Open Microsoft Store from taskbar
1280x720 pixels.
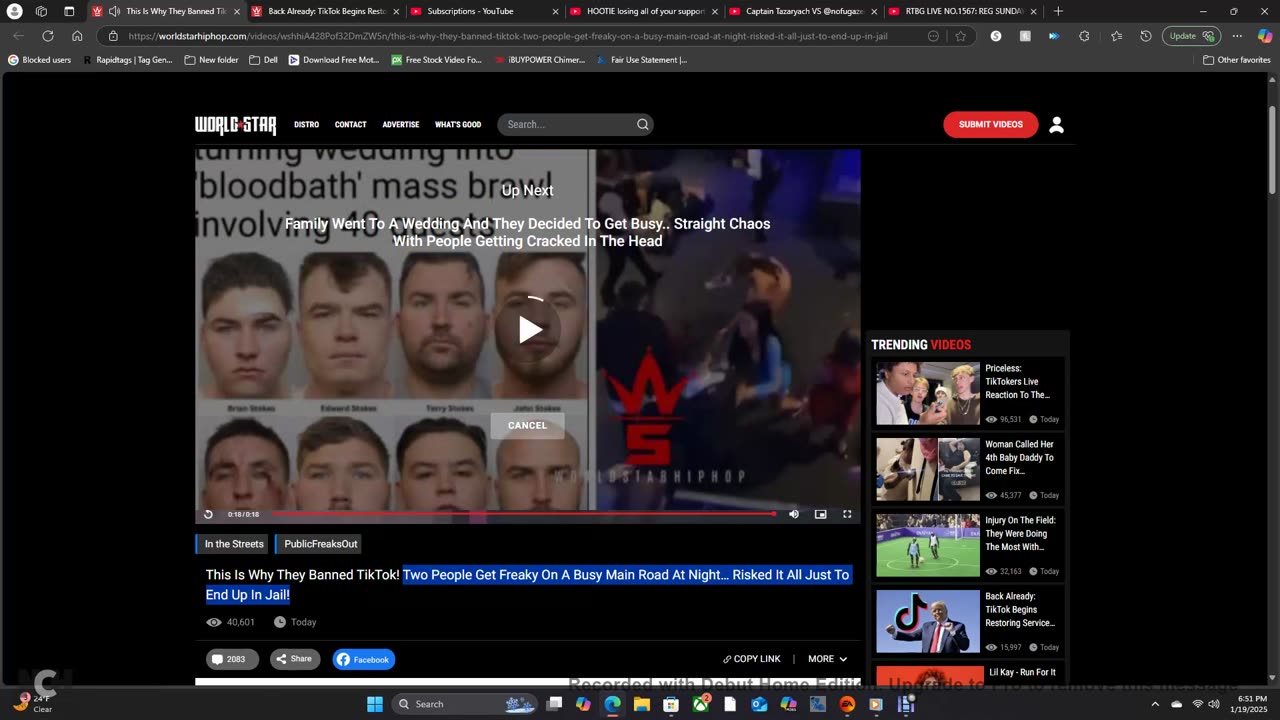671,704
